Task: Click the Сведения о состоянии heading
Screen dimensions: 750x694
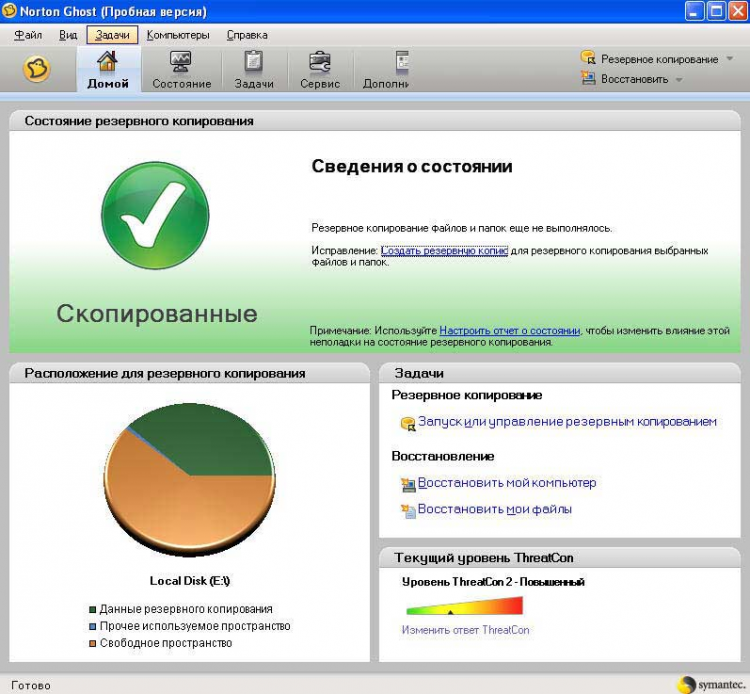Action: pyautogui.click(x=412, y=166)
